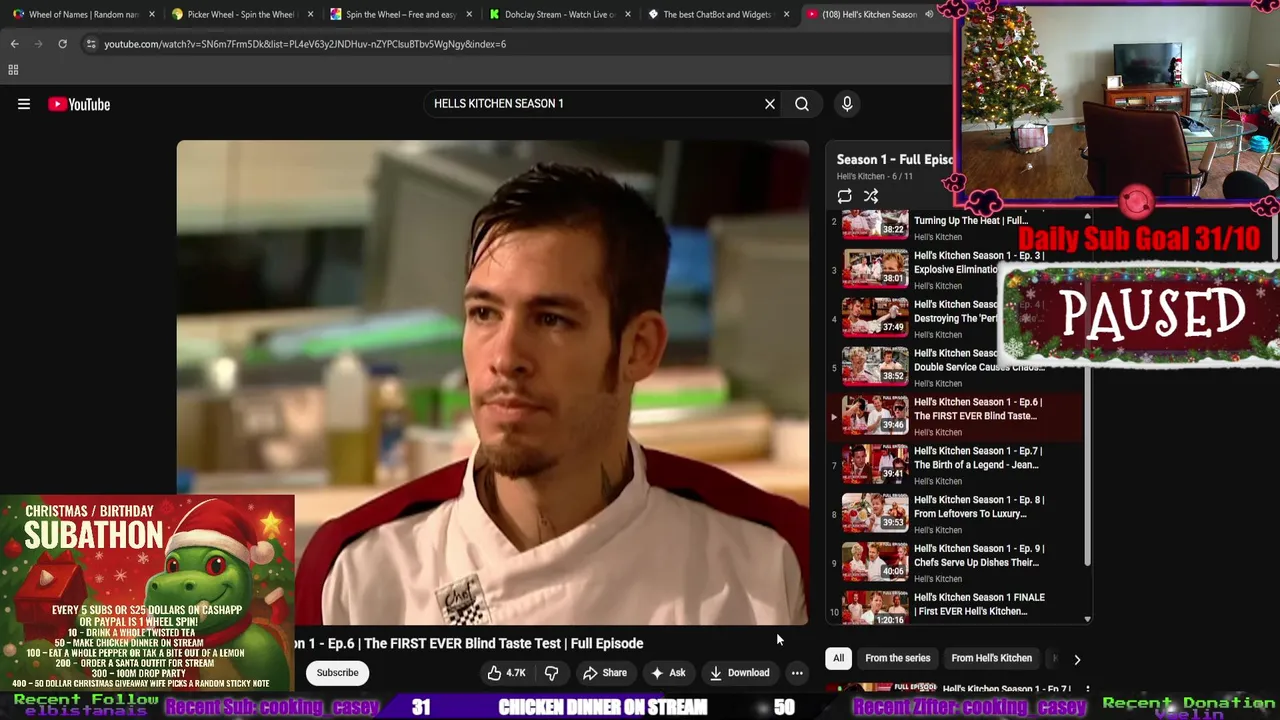Click the playlist scrollbar up arrow
This screenshot has width=1280, height=720.
point(1087,216)
